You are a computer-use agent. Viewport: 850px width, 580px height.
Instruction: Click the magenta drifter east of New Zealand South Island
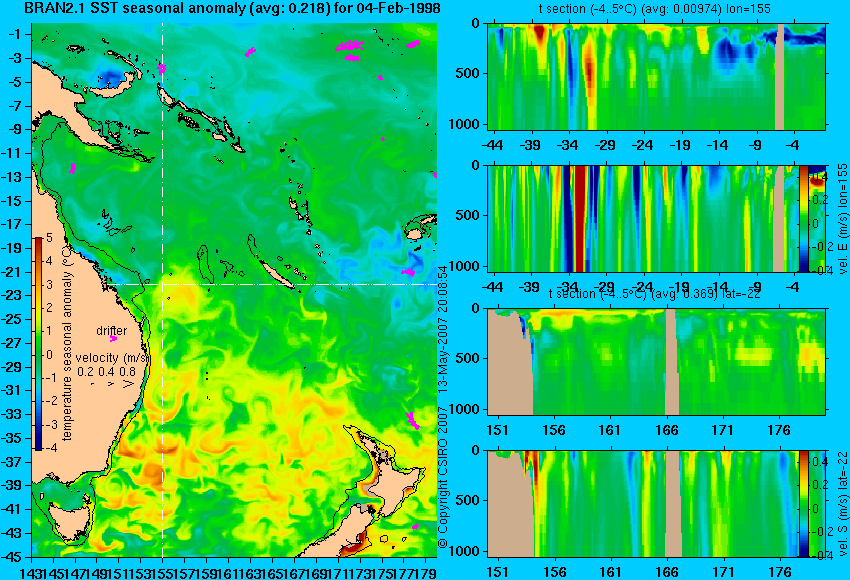coord(415,526)
